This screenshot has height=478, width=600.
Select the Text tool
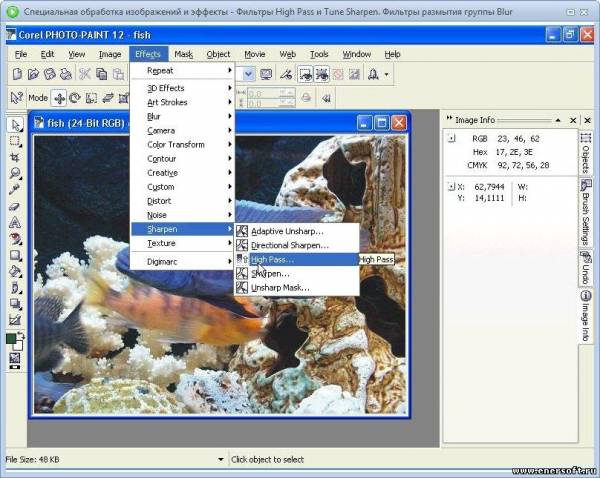coord(15,222)
